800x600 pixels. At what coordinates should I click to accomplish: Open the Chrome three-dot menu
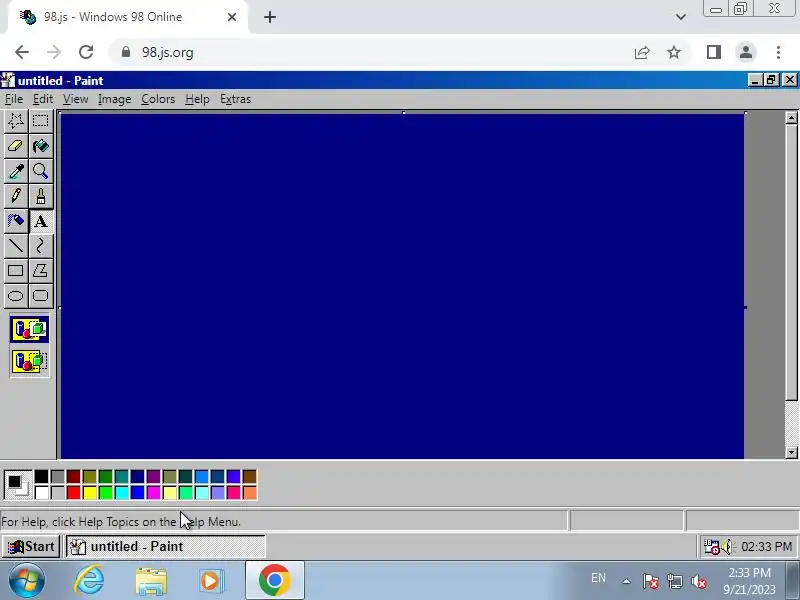tap(778, 52)
